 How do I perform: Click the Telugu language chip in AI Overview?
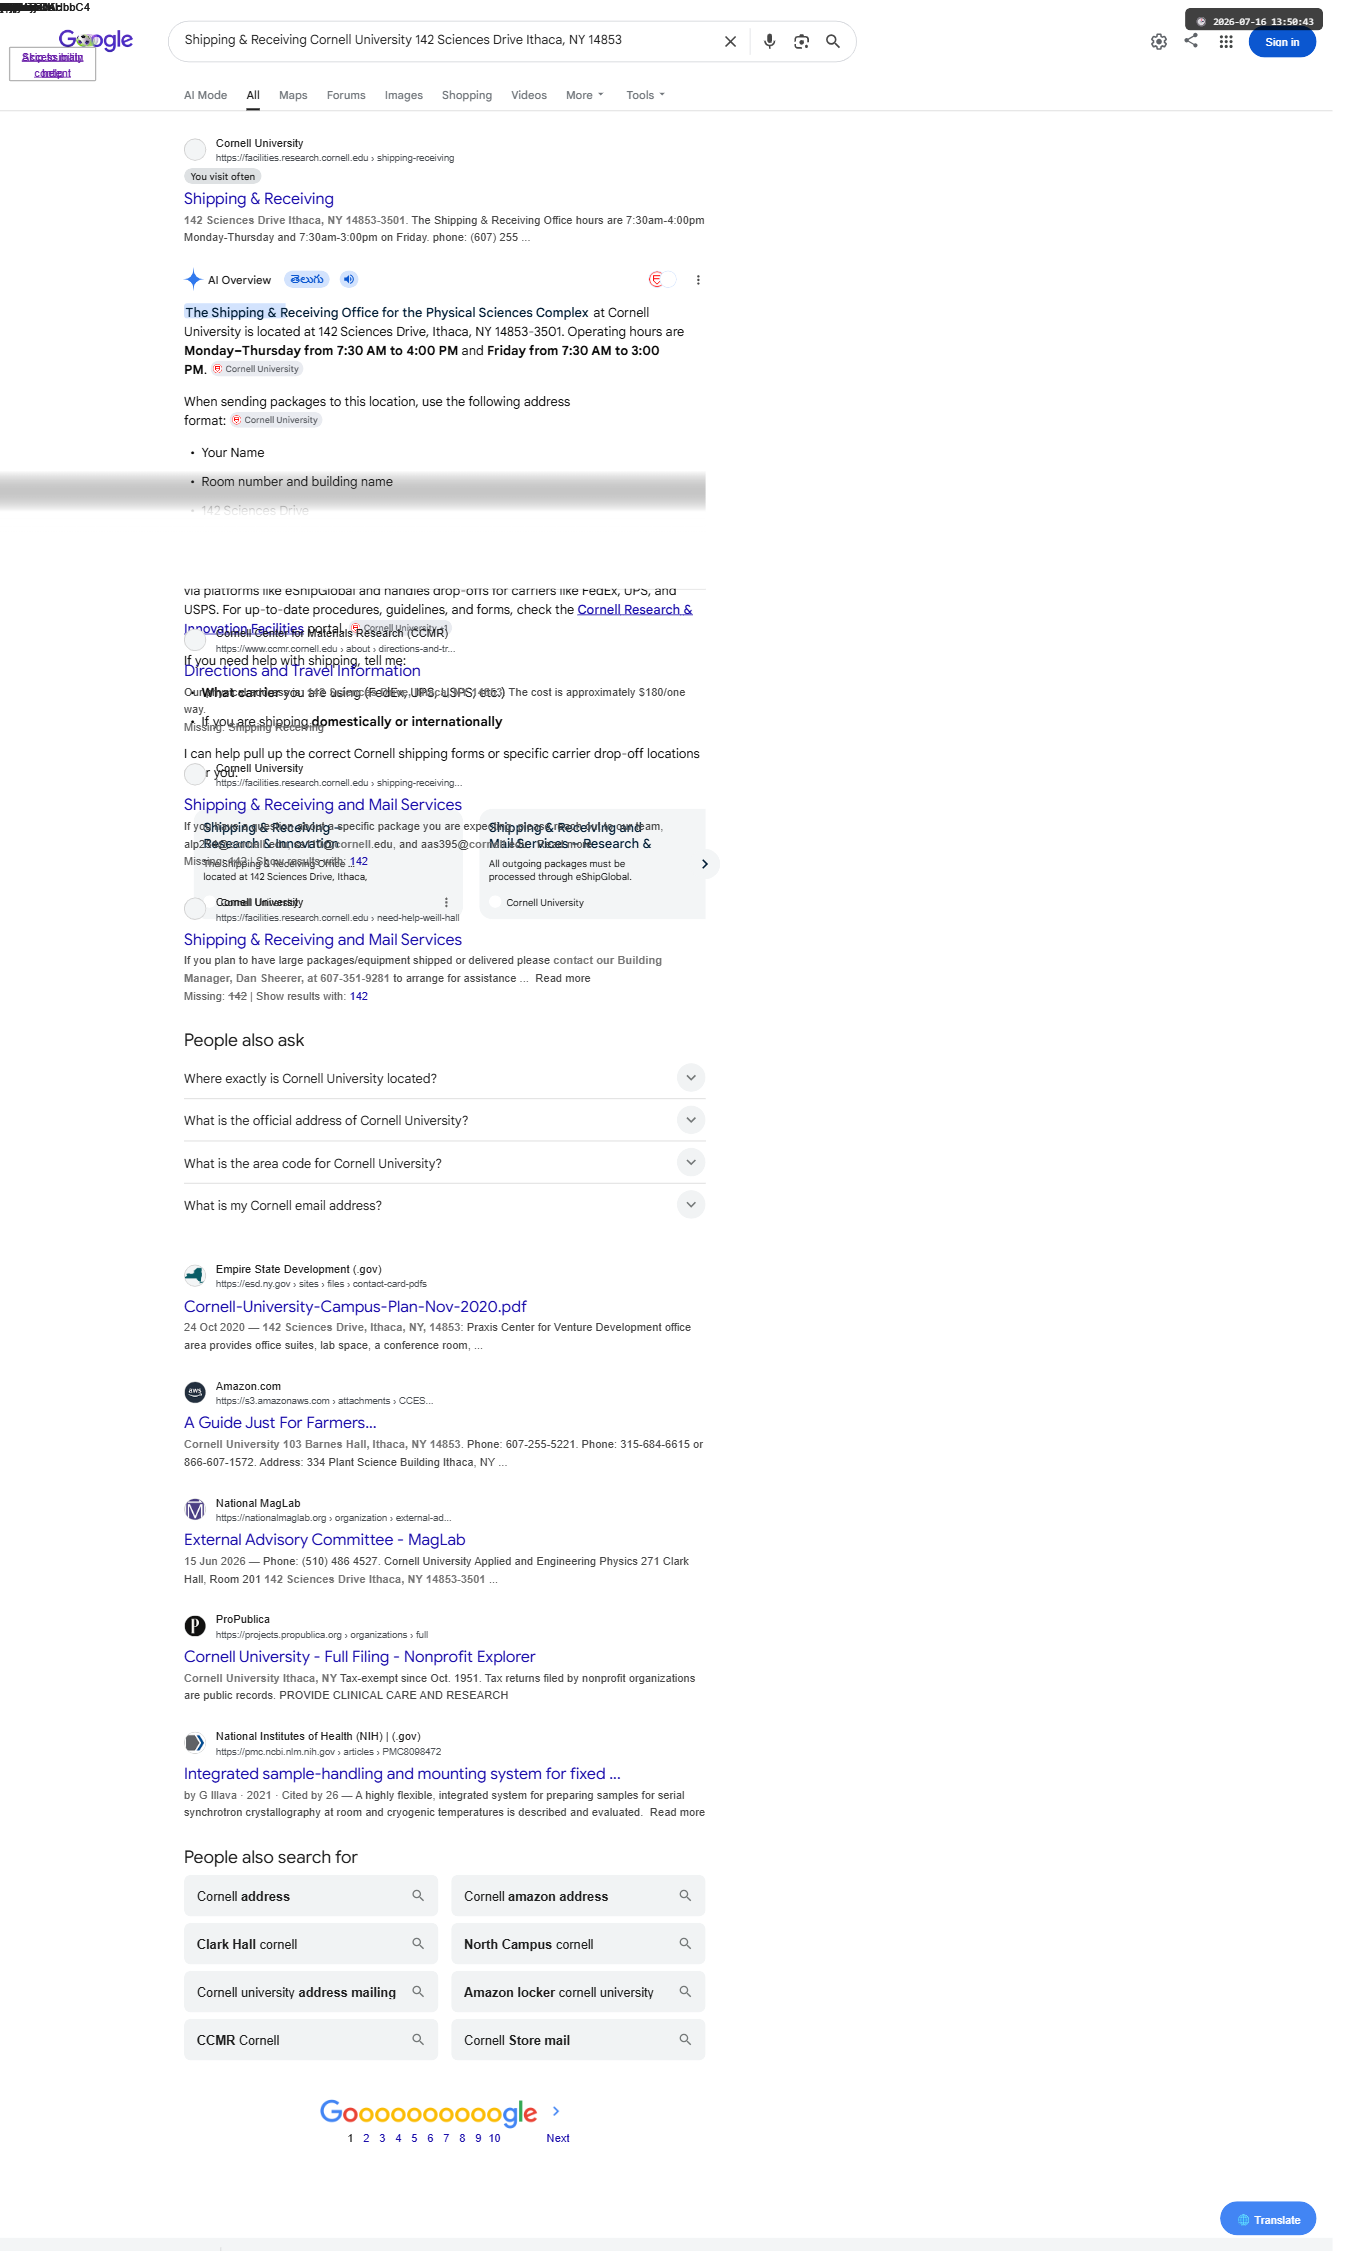coord(307,279)
